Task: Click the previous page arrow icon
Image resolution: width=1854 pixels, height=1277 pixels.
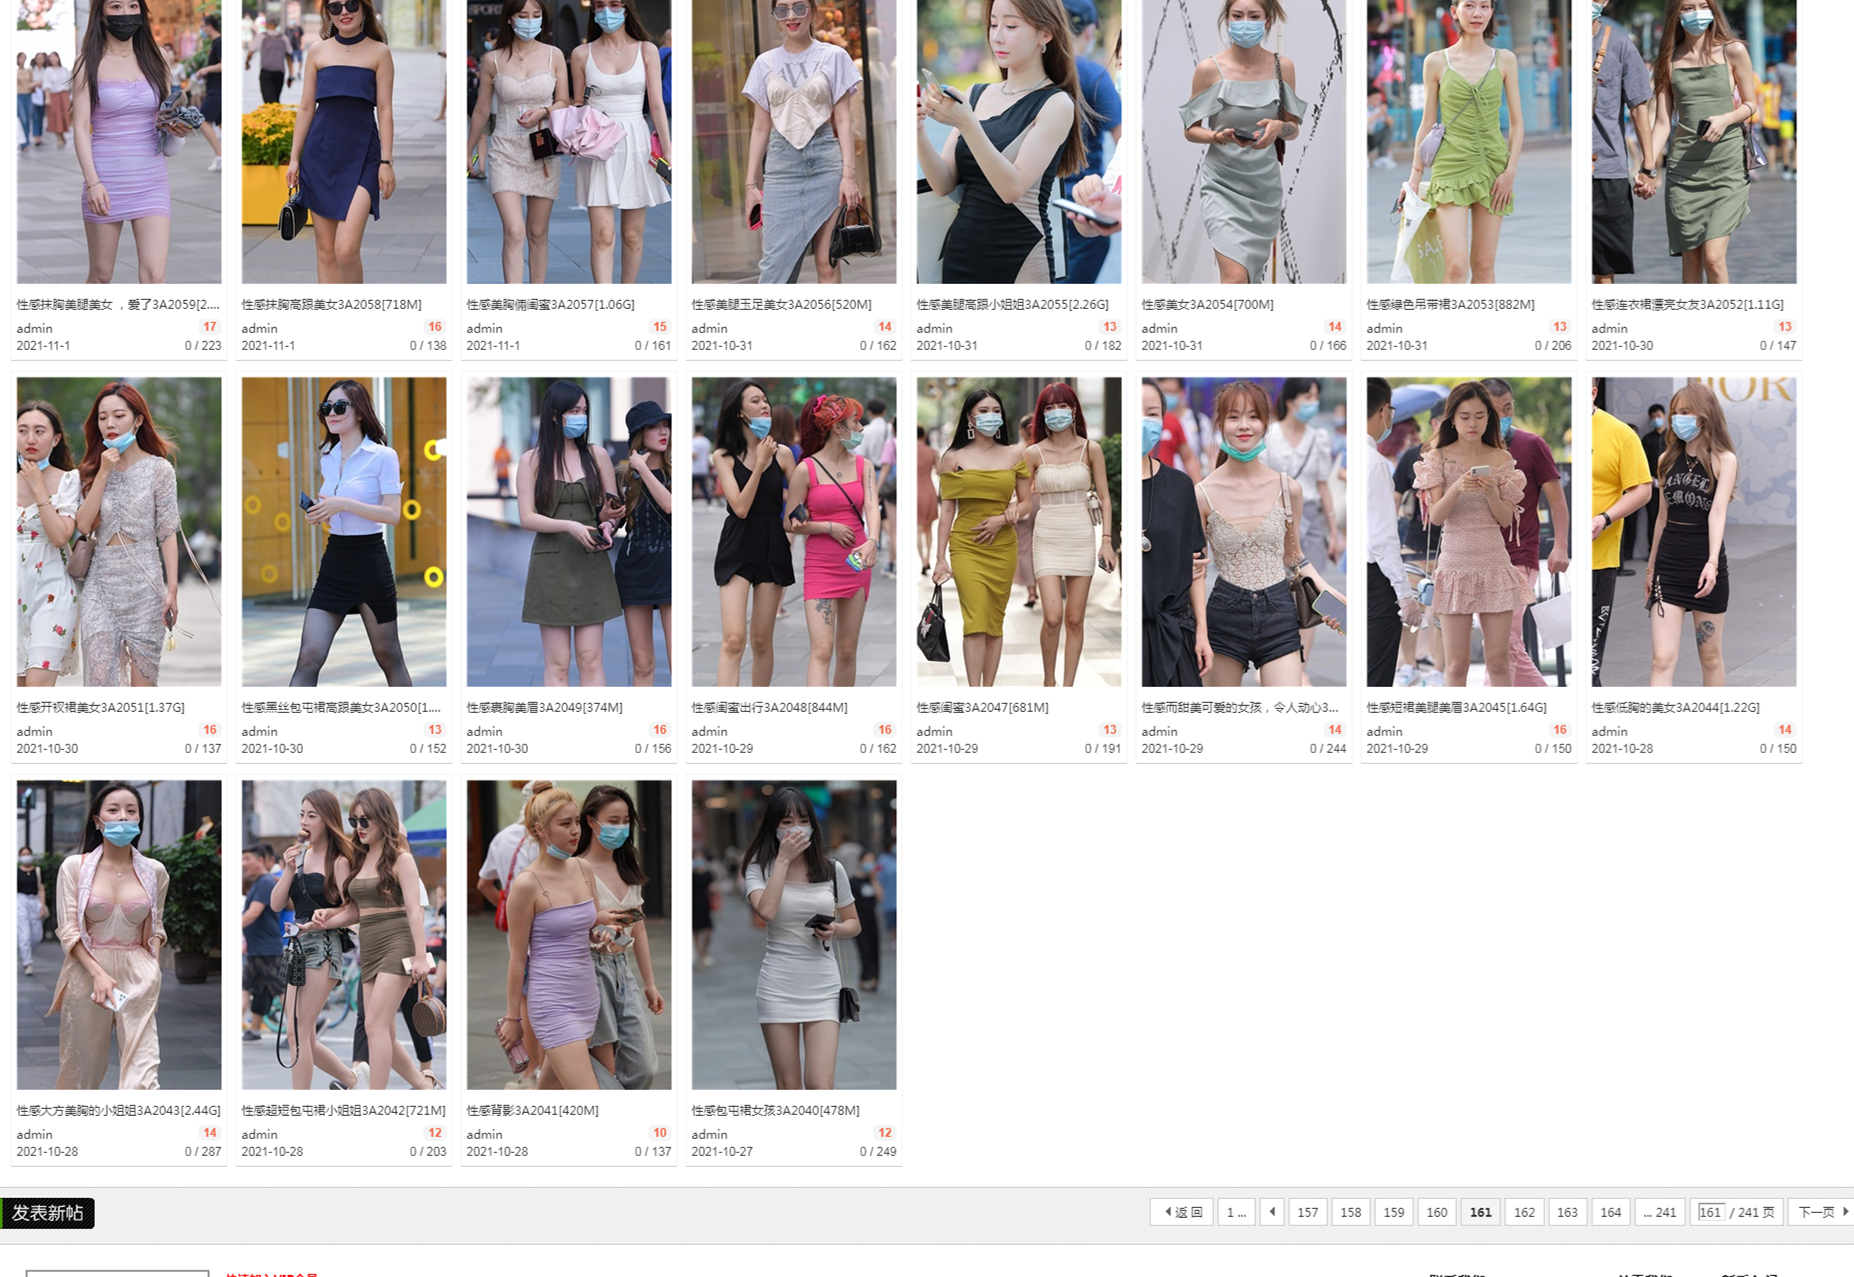Action: [x=1272, y=1212]
